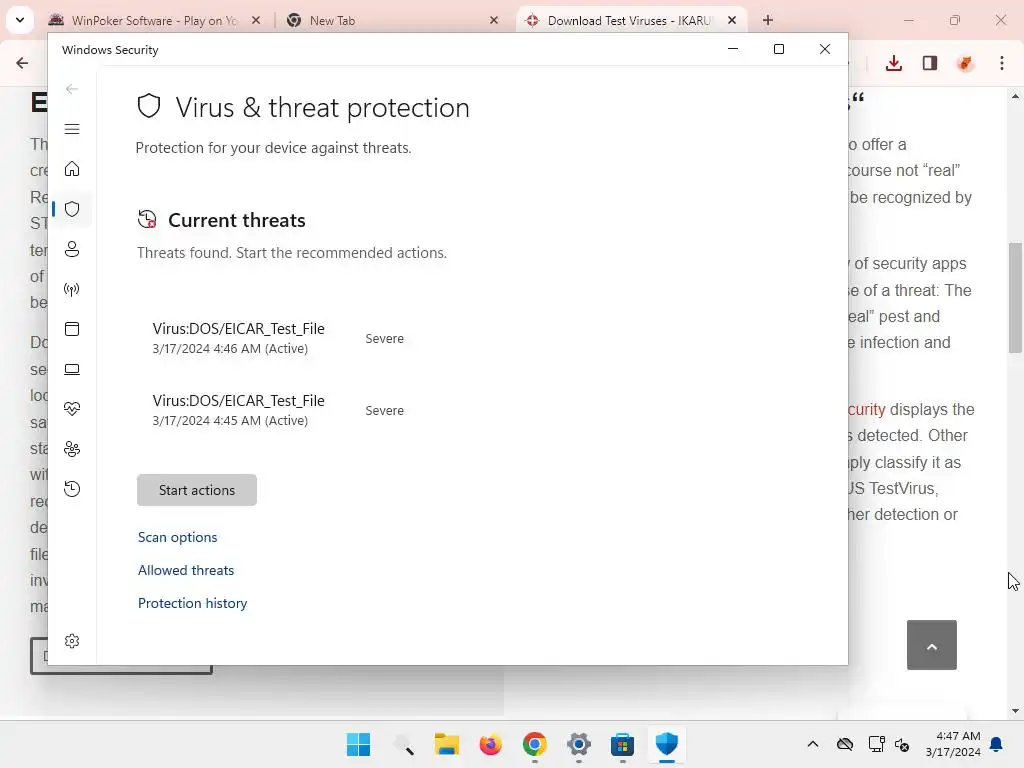This screenshot has height=768, width=1024.
Task: Show hidden system tray icons
Action: click(812, 744)
